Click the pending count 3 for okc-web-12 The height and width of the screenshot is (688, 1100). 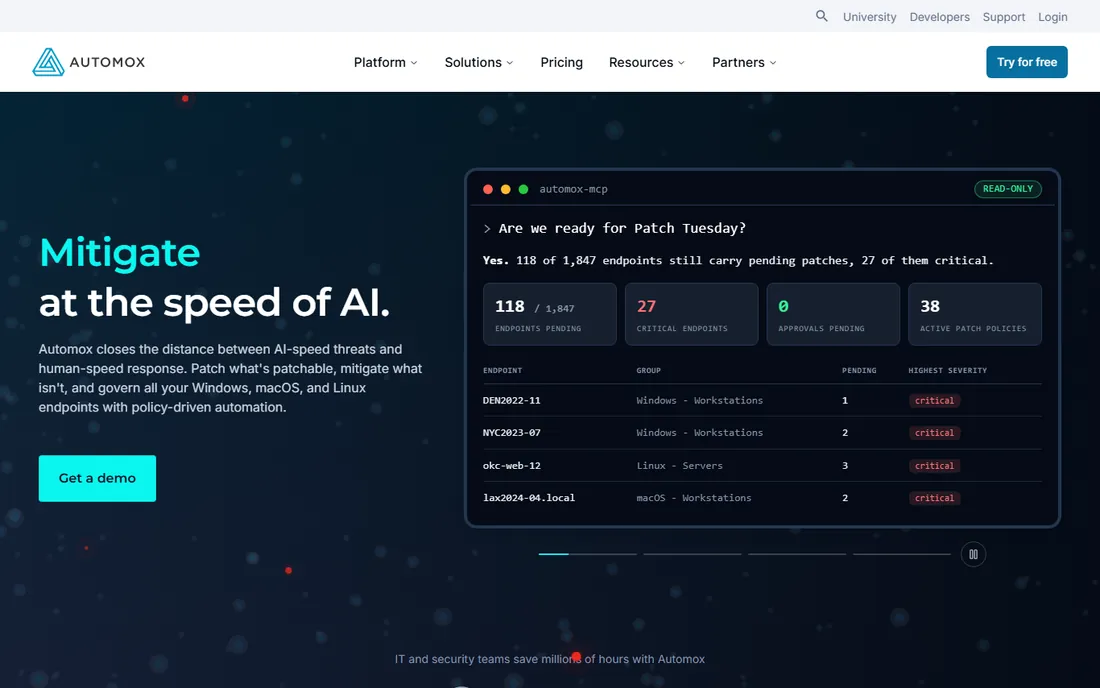click(845, 466)
